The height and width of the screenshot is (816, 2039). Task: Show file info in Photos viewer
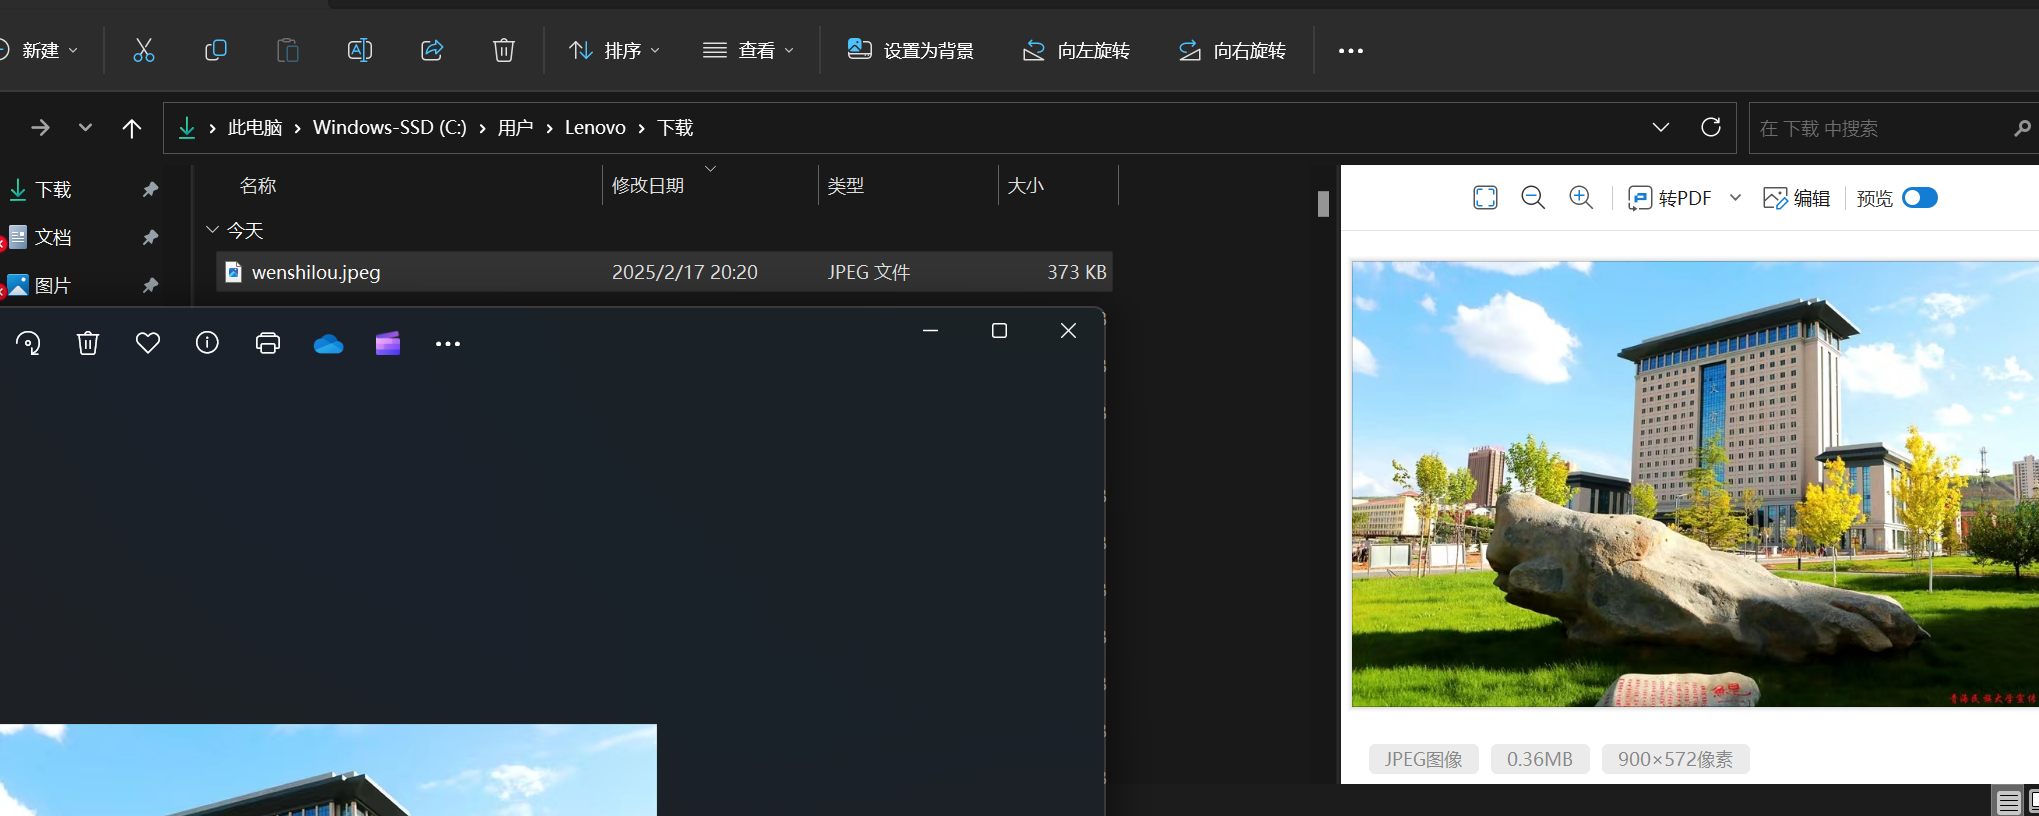(x=207, y=343)
